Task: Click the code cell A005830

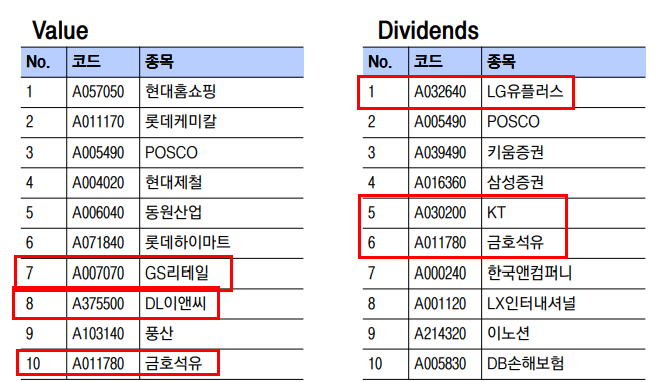Action: (440, 364)
